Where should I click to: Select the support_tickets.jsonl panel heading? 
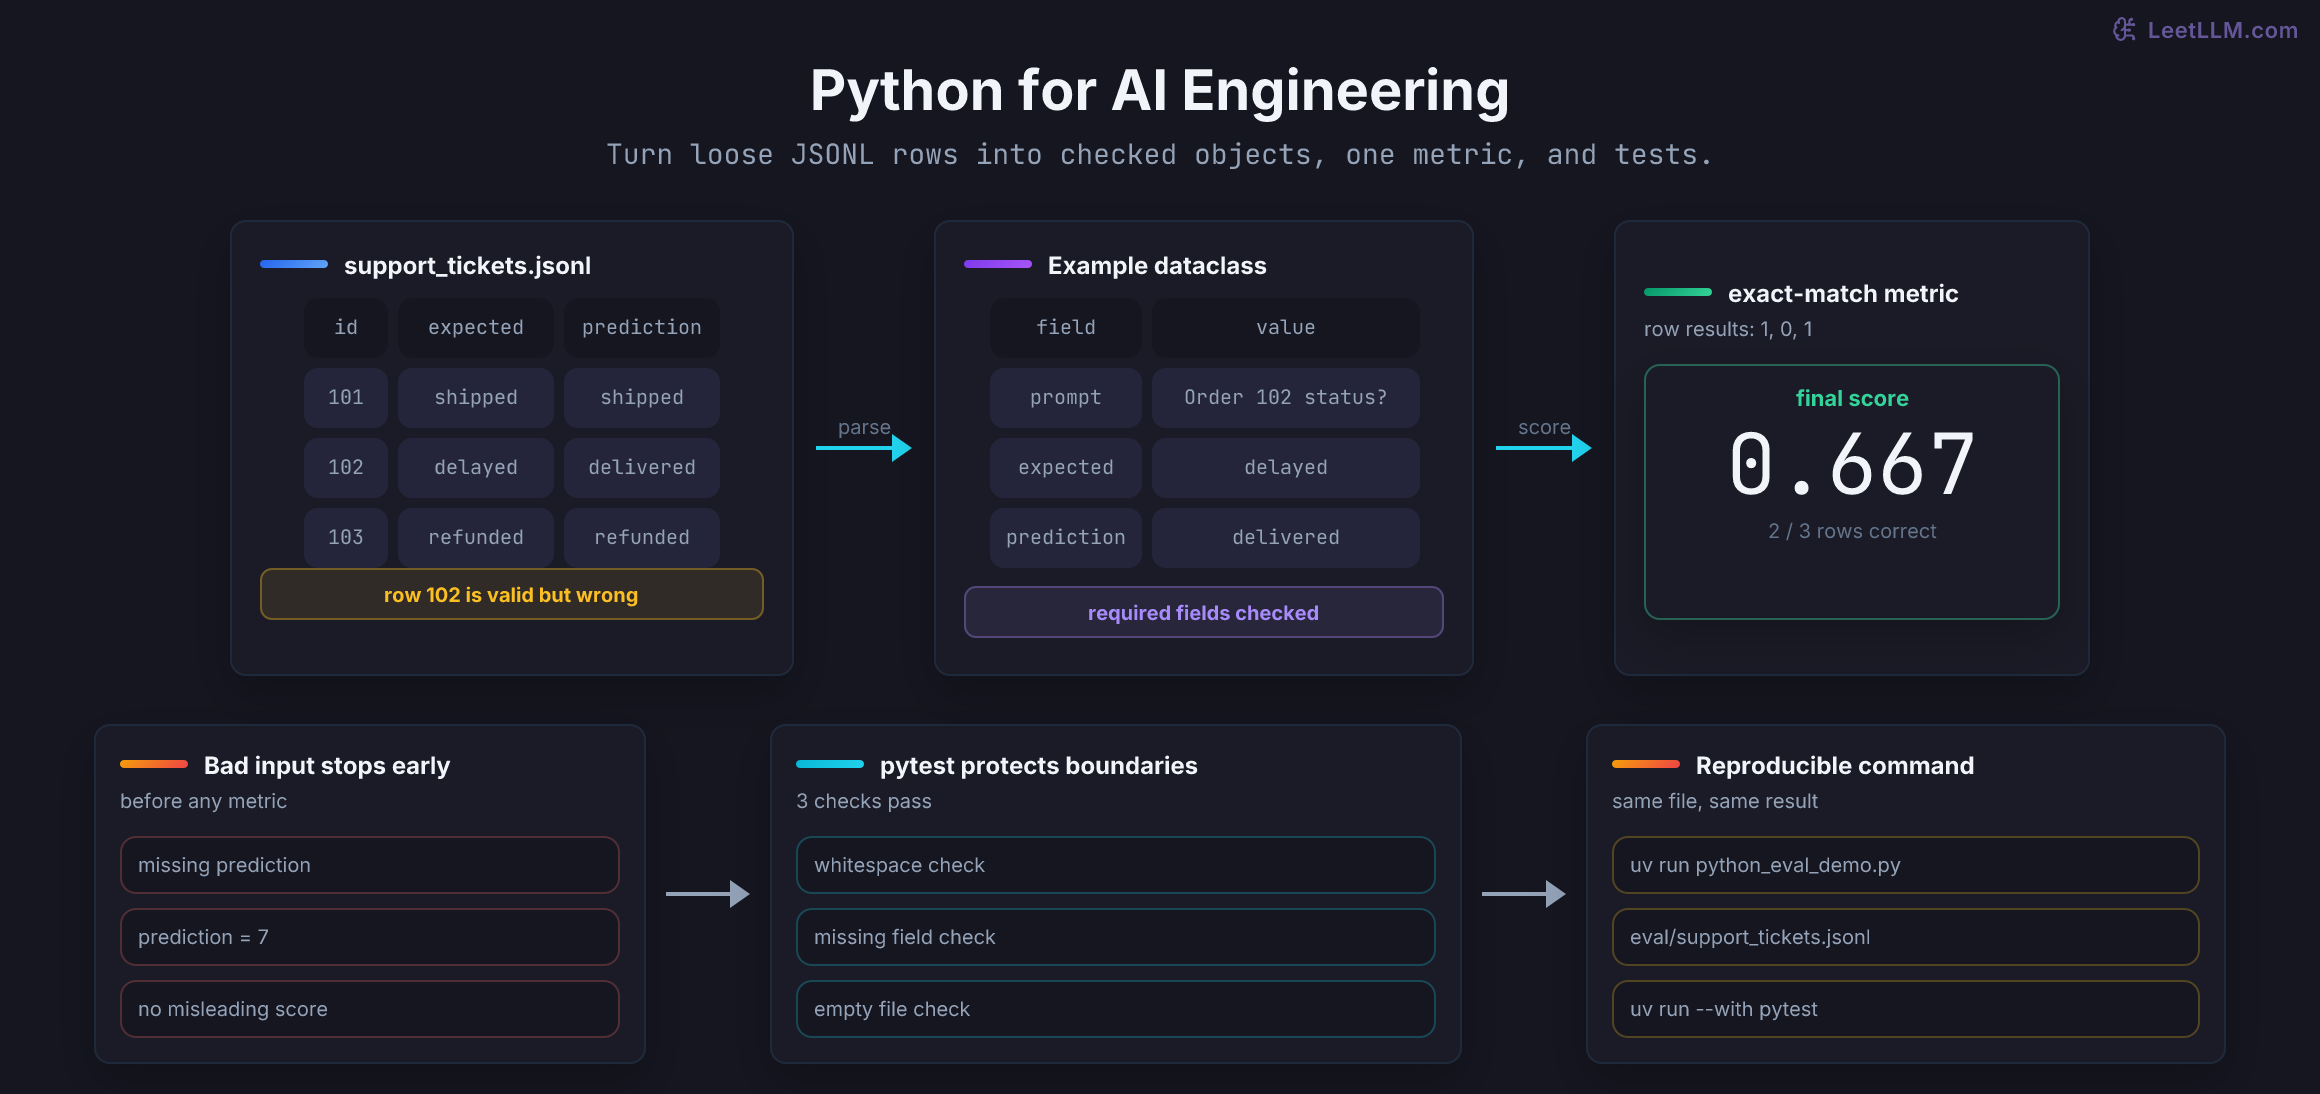(x=467, y=265)
